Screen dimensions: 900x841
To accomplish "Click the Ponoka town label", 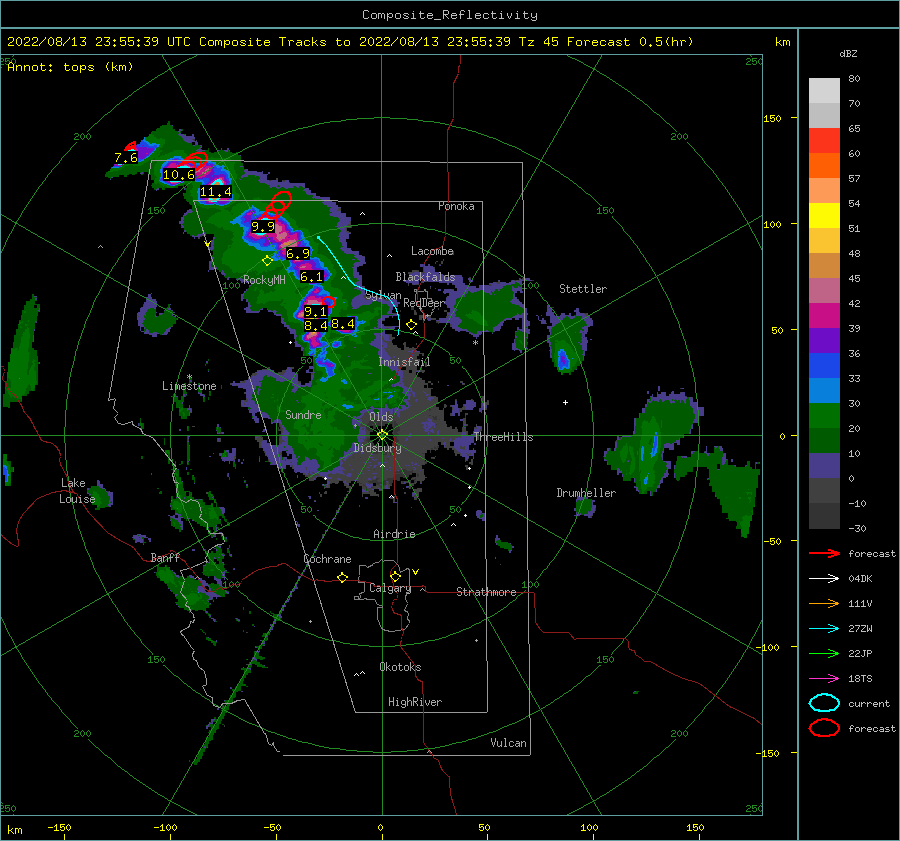I will [x=456, y=206].
